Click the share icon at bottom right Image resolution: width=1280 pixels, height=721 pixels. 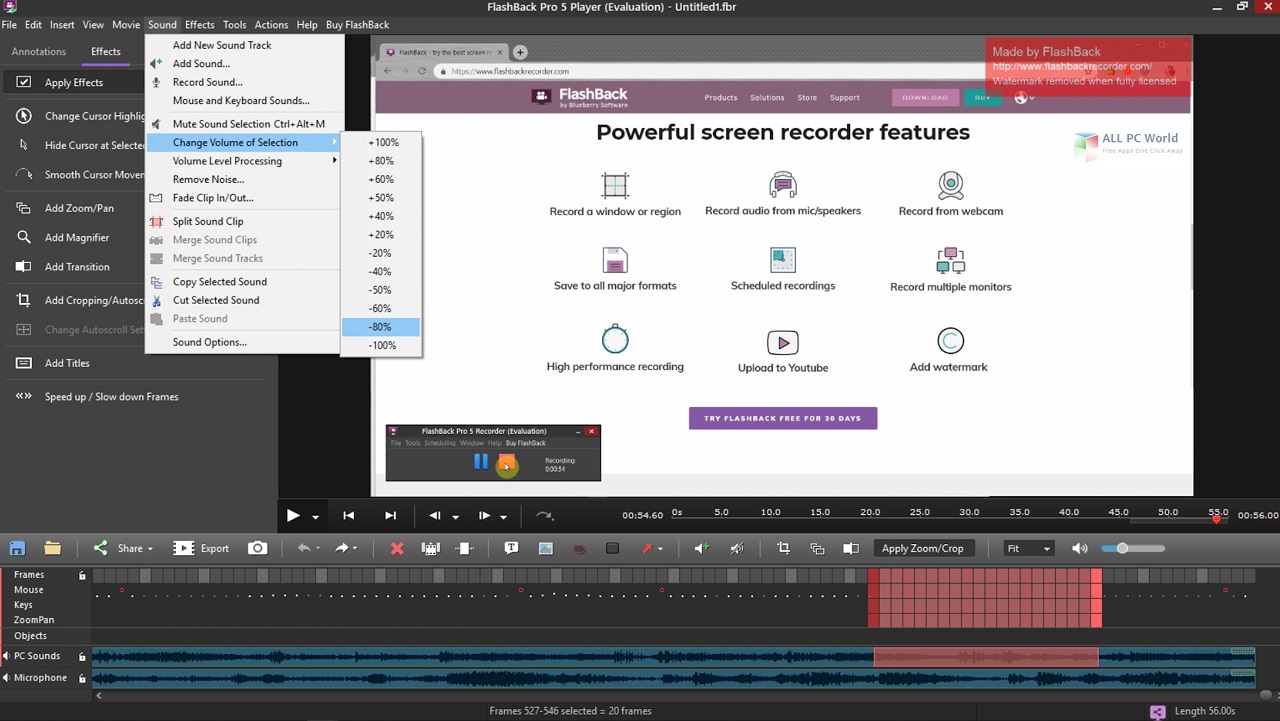click(x=1157, y=712)
